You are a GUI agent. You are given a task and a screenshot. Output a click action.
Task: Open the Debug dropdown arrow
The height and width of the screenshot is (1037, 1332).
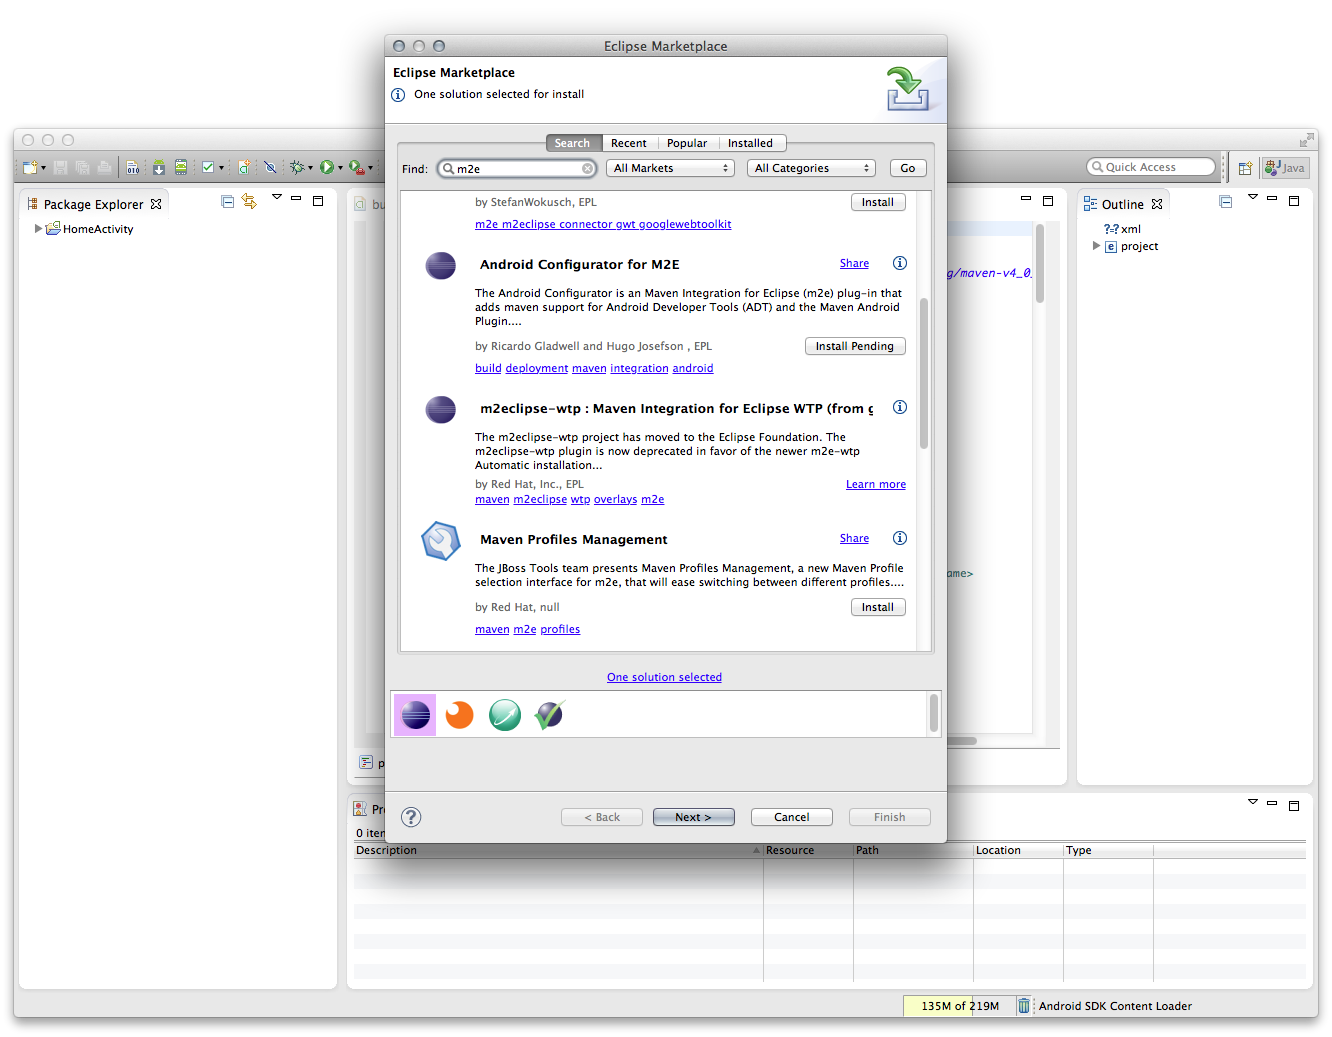(x=310, y=168)
